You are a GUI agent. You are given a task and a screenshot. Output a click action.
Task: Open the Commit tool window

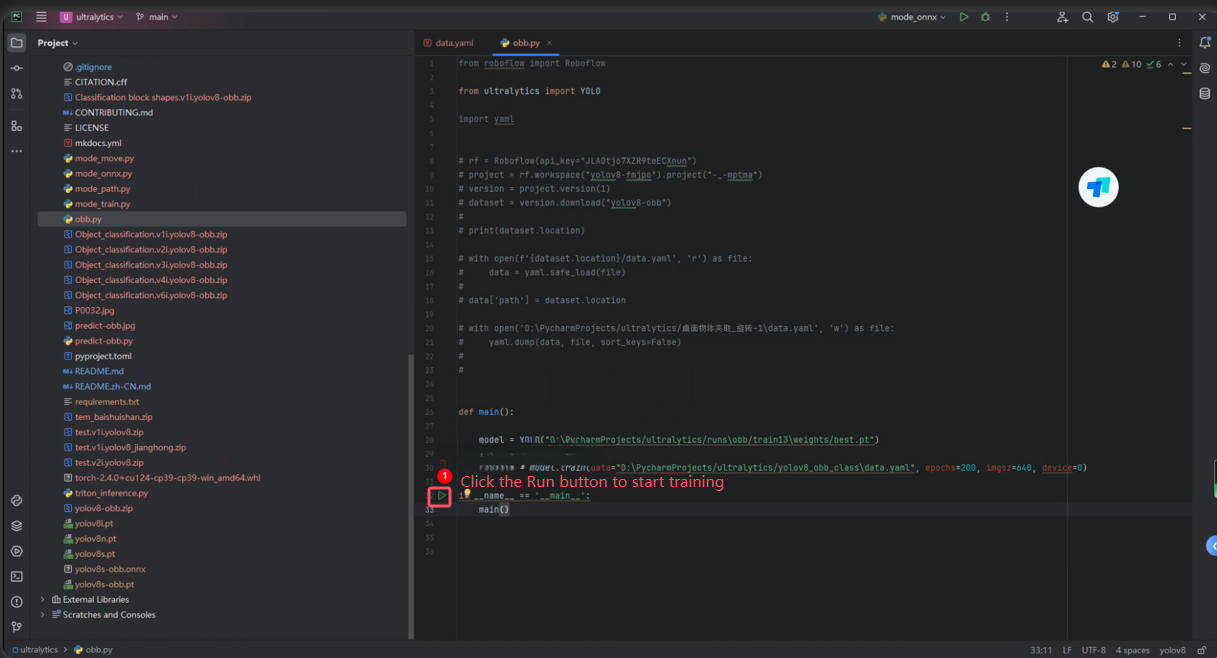point(17,68)
